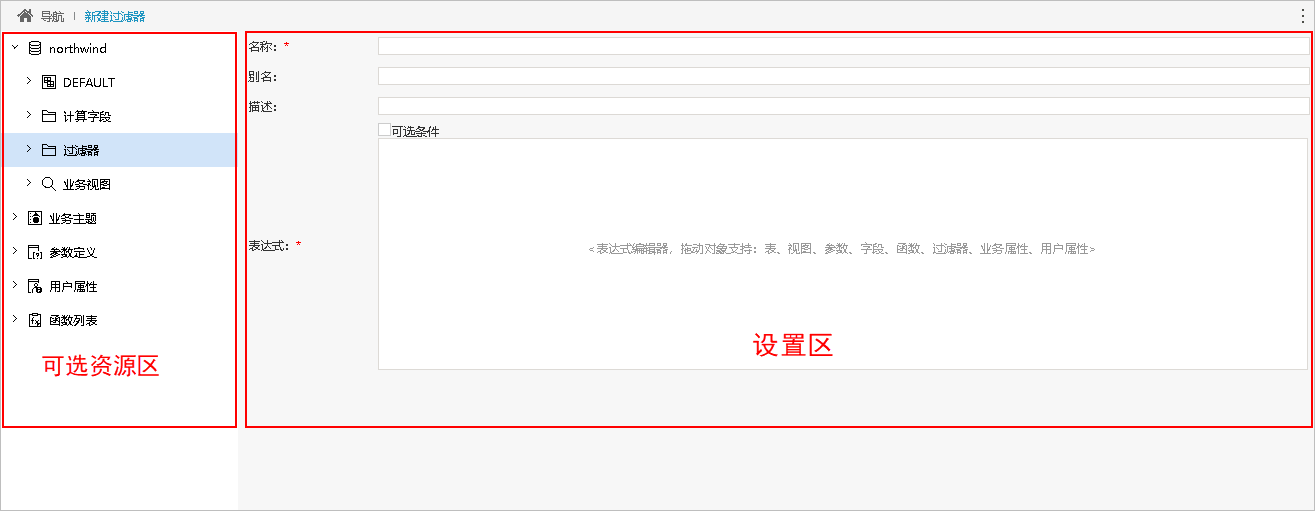Select the 参数定义 tree label

pyautogui.click(x=73, y=252)
